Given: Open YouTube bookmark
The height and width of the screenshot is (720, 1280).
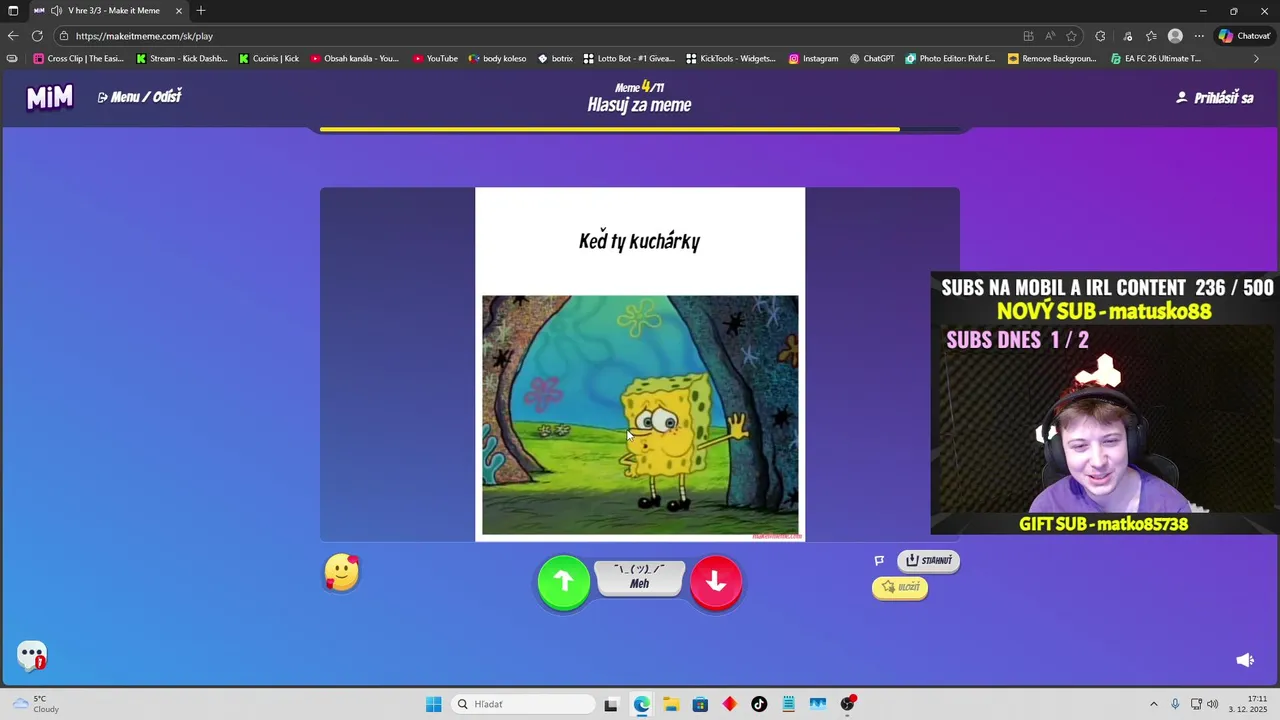Looking at the screenshot, I should click(x=435, y=59).
